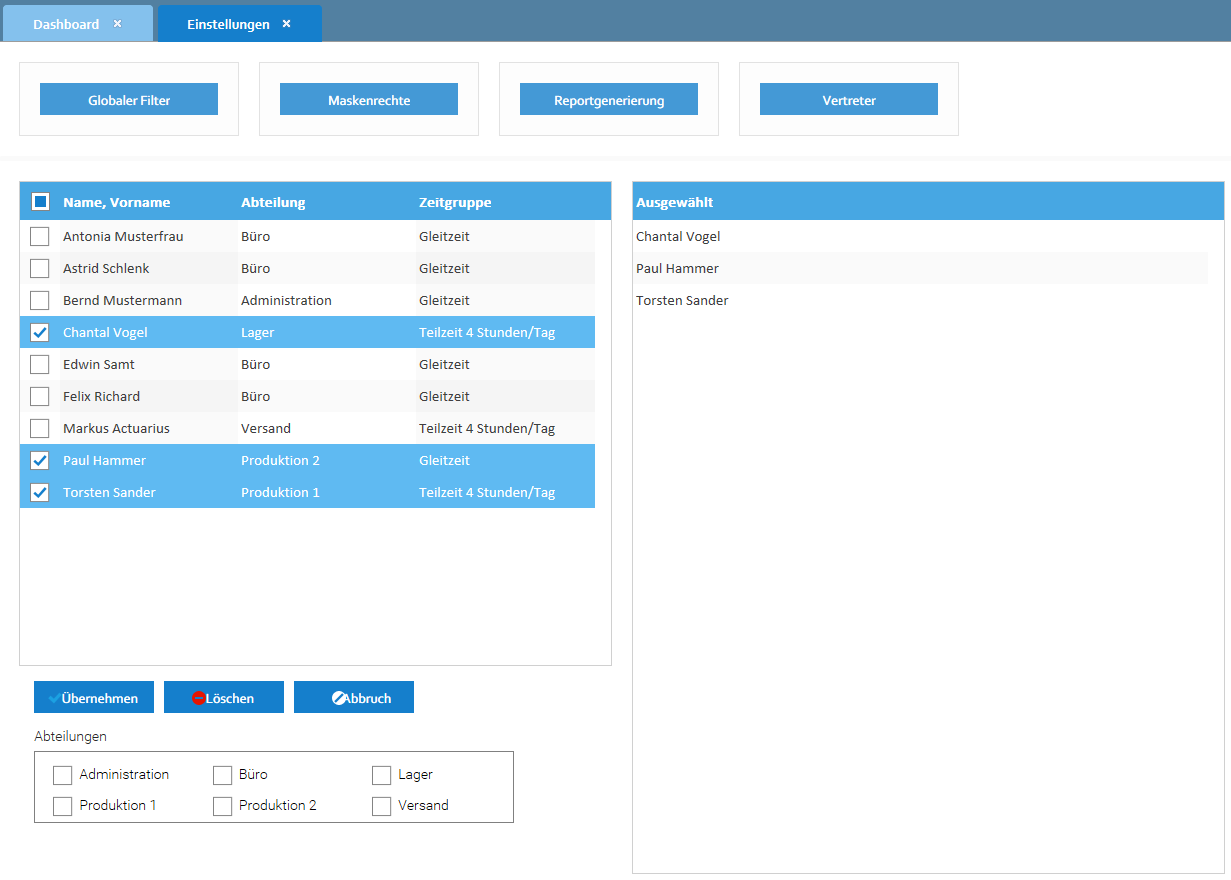Switch to the Dashboard tab
The image size is (1231, 880).
click(66, 24)
